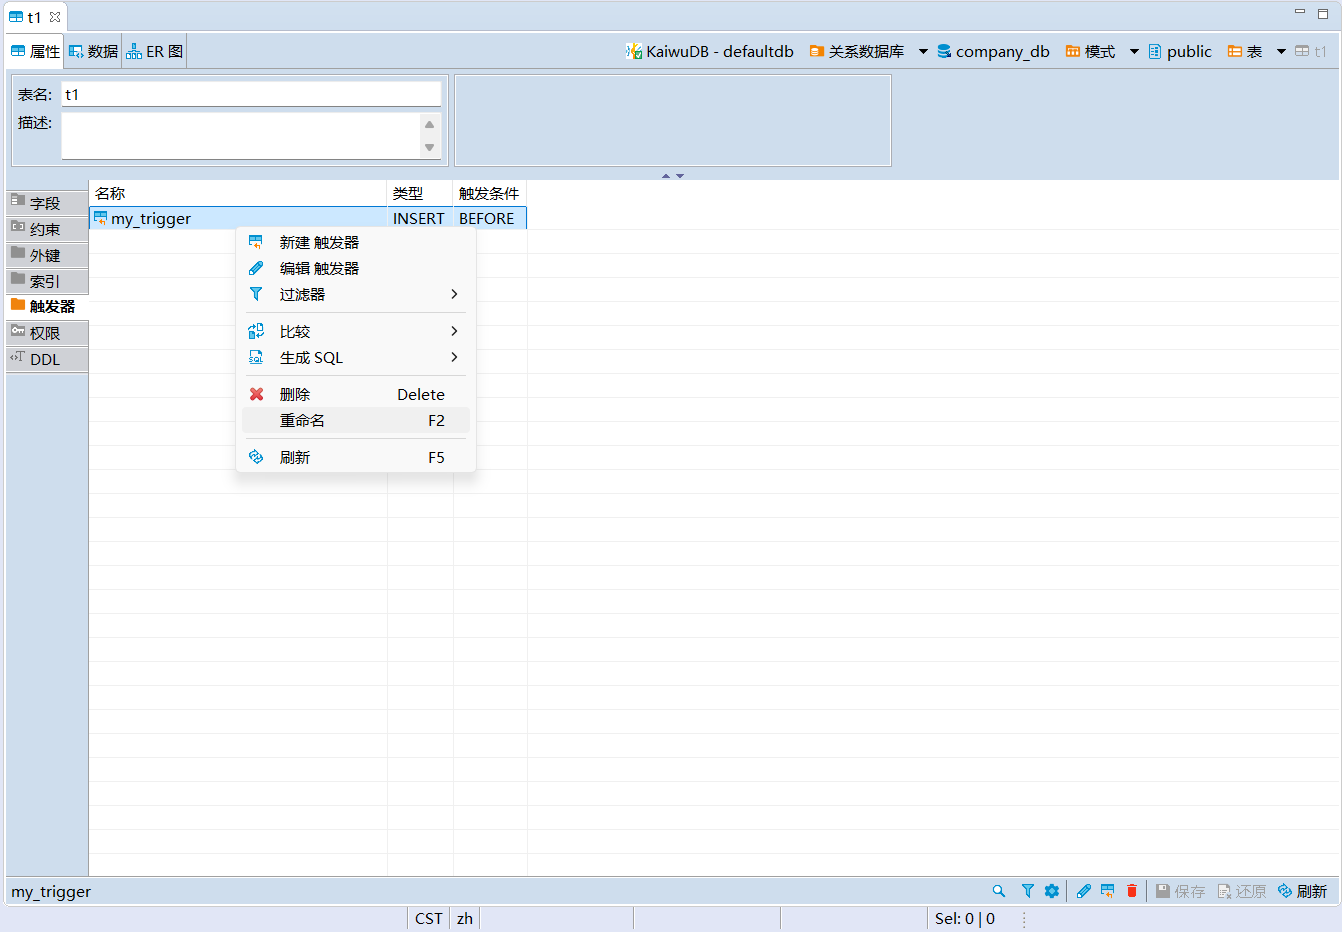Click the search magnifier icon in bottom toolbar
This screenshot has width=1342, height=932.
tap(998, 891)
